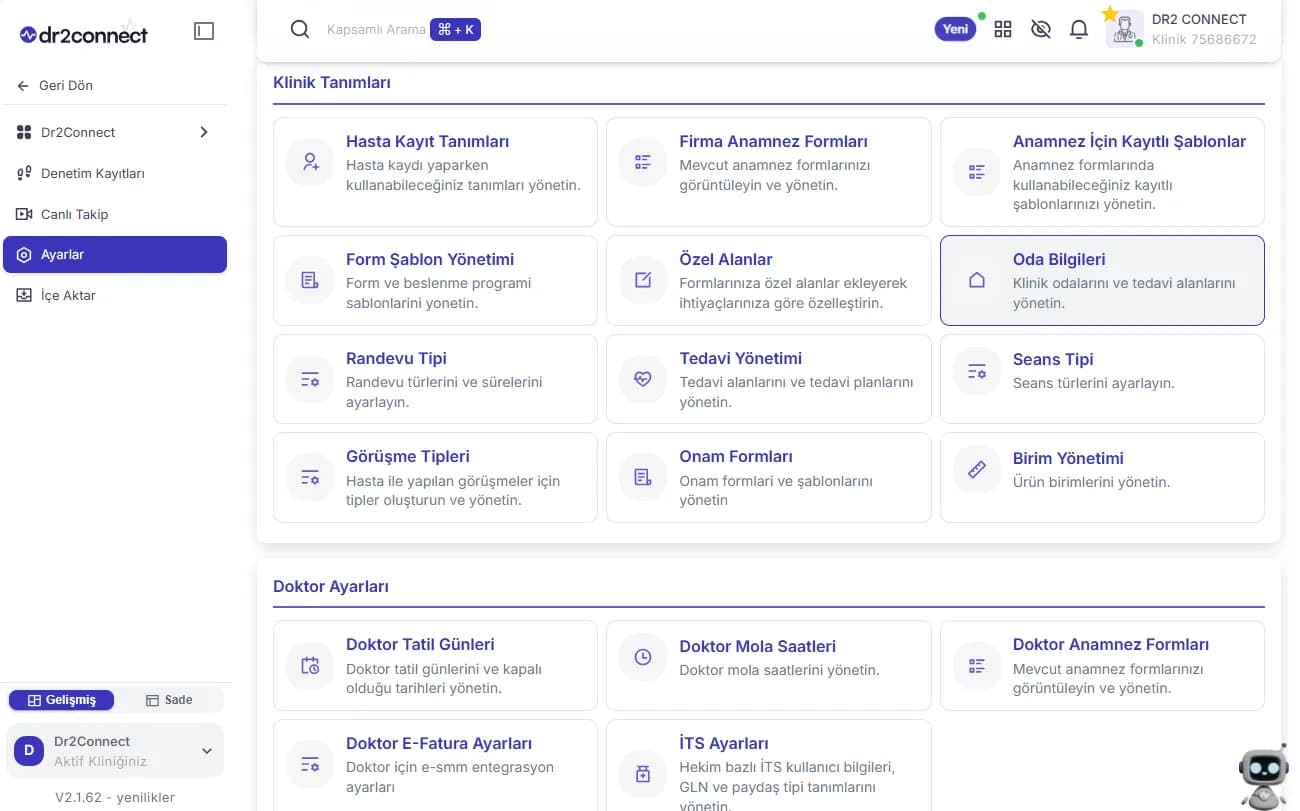Viewport: 1300px width, 811px height.
Task: Click the search magnifier icon
Action: tap(300, 29)
